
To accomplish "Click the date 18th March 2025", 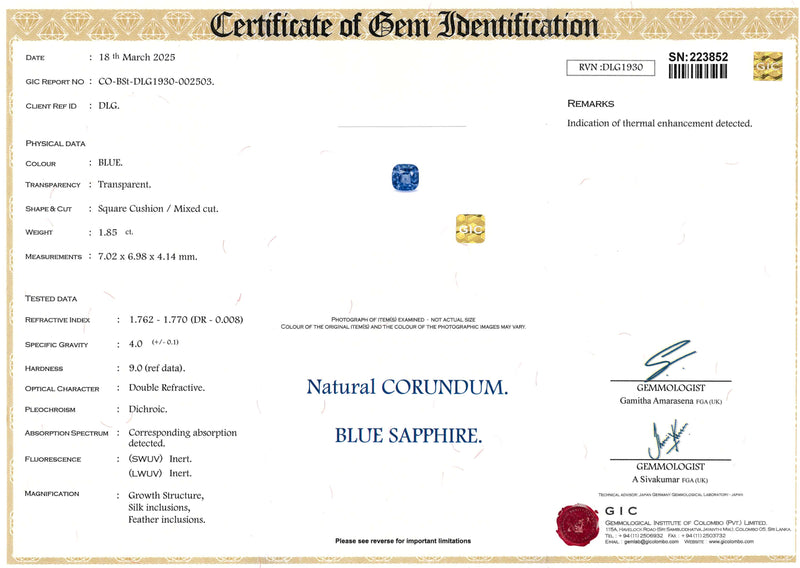I will (x=137, y=57).
